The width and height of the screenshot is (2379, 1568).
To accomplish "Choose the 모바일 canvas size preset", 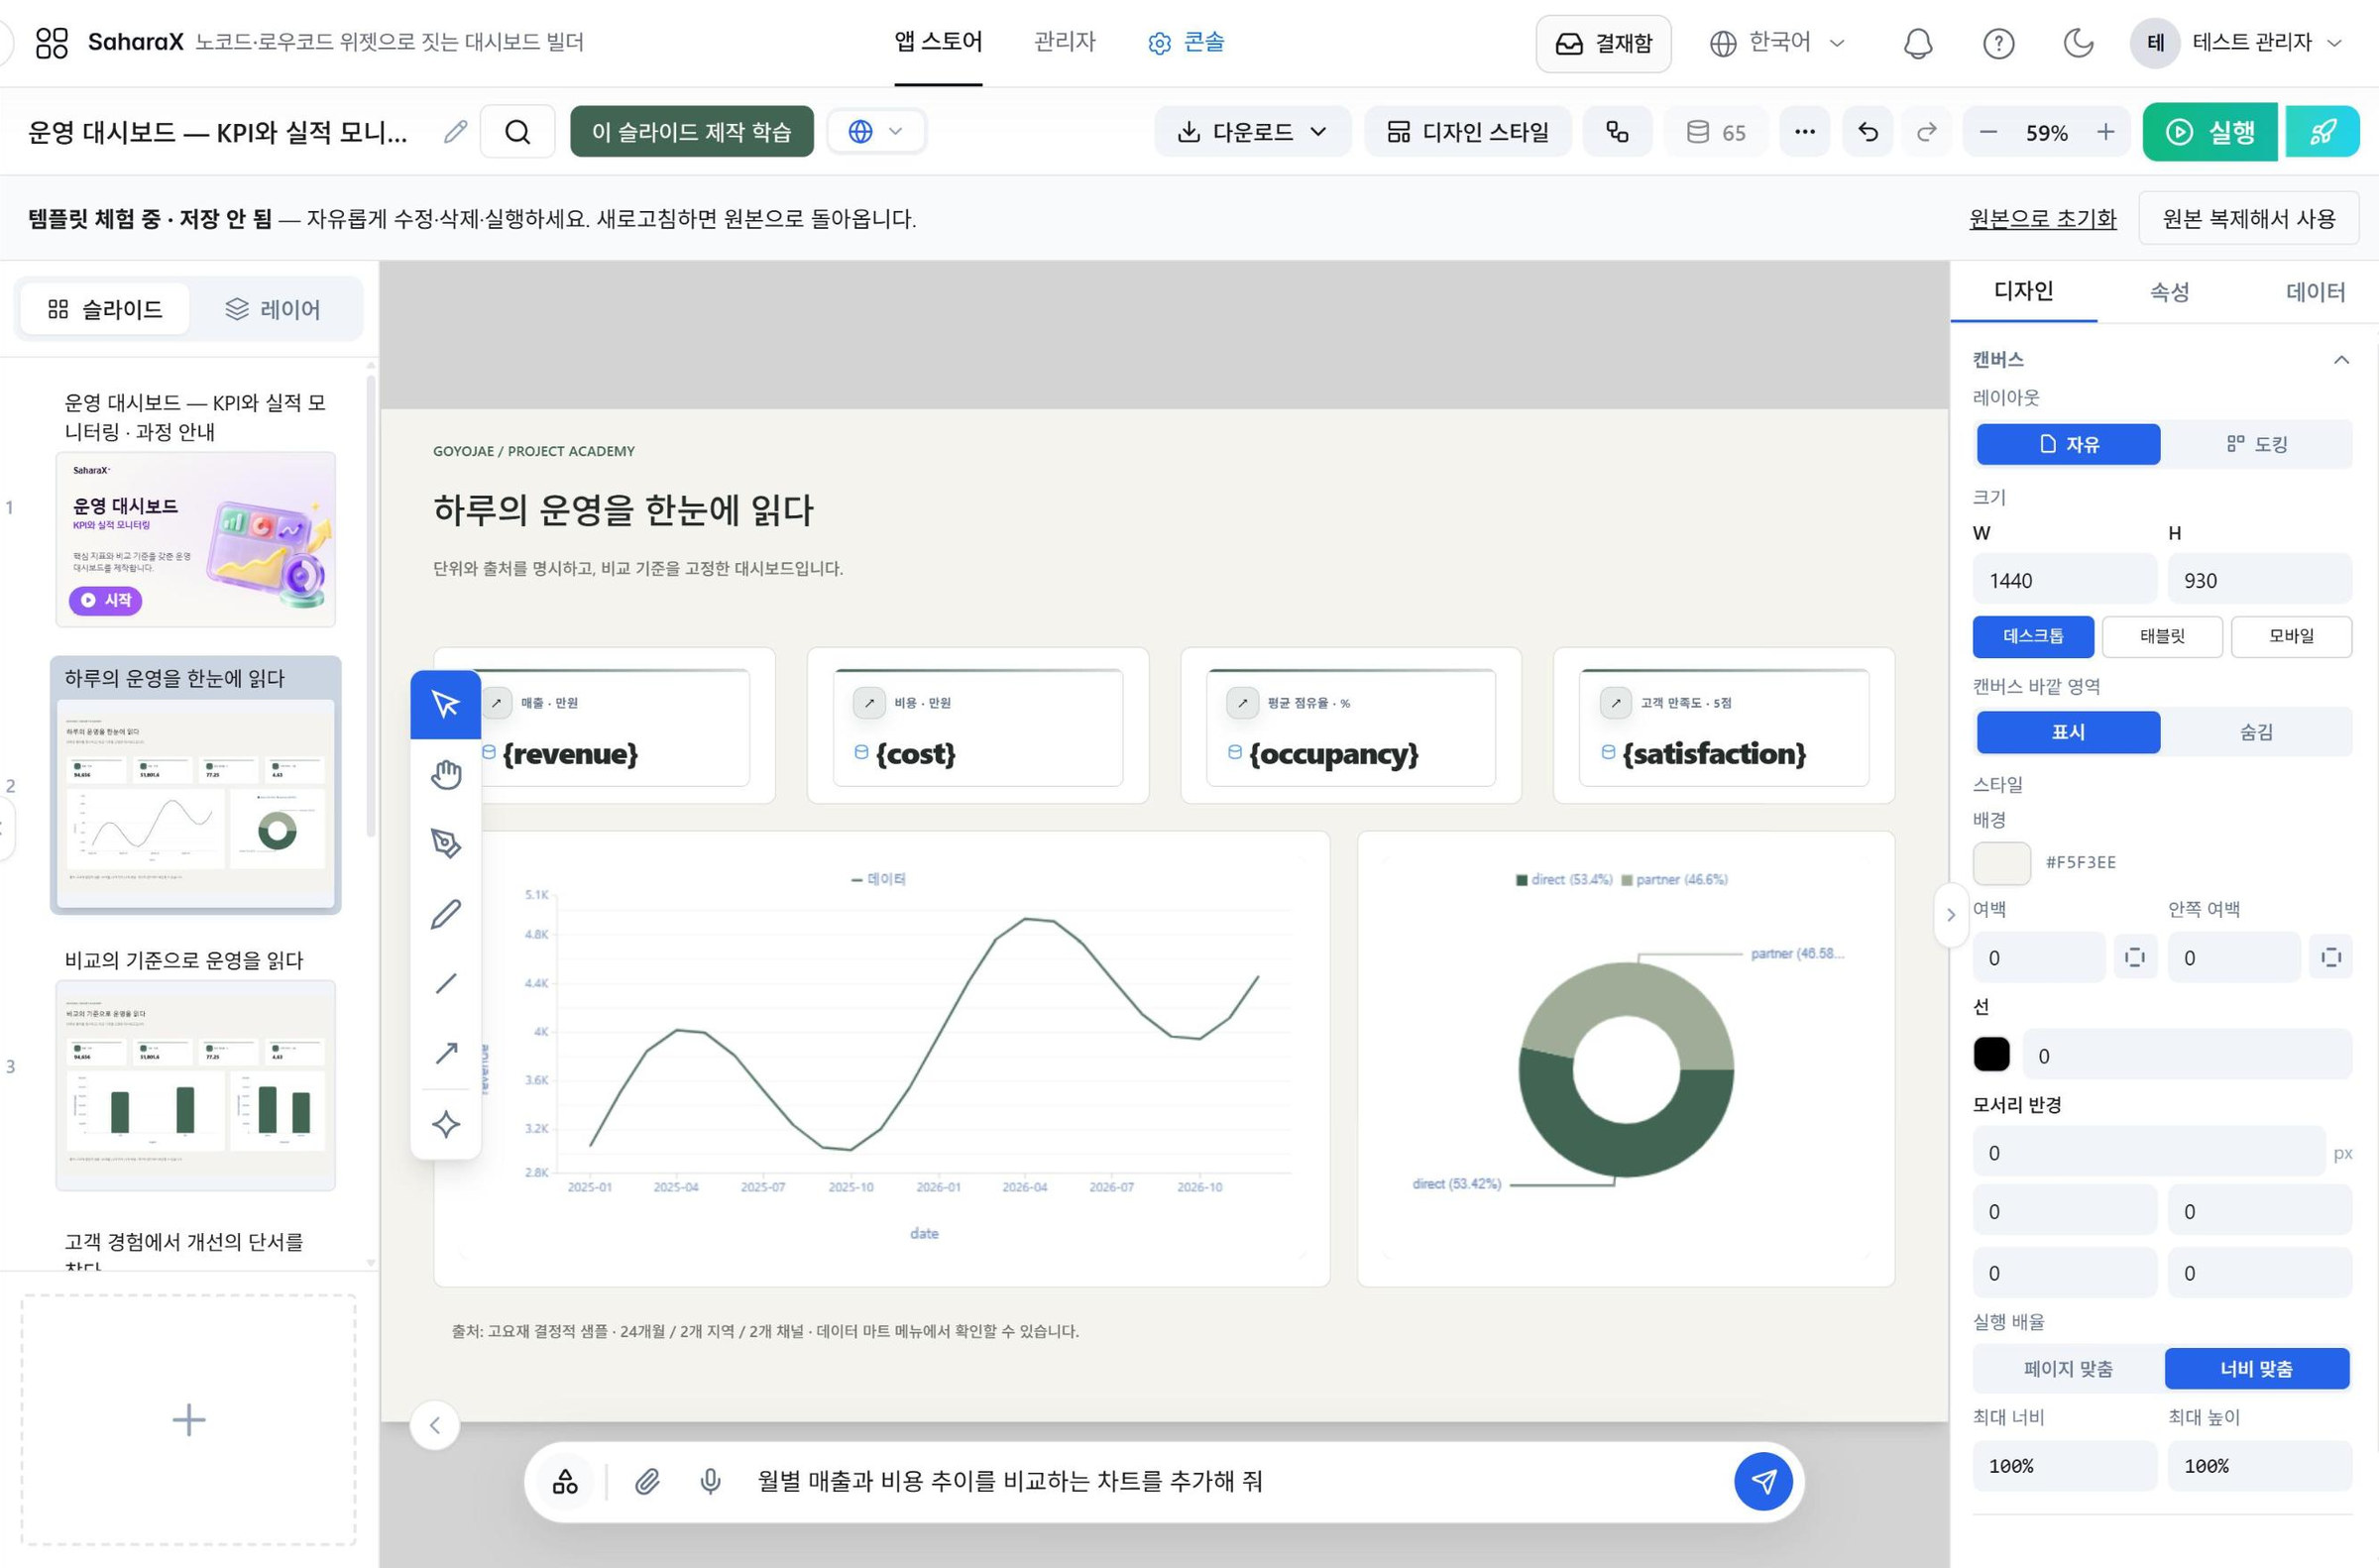I will coord(2291,636).
